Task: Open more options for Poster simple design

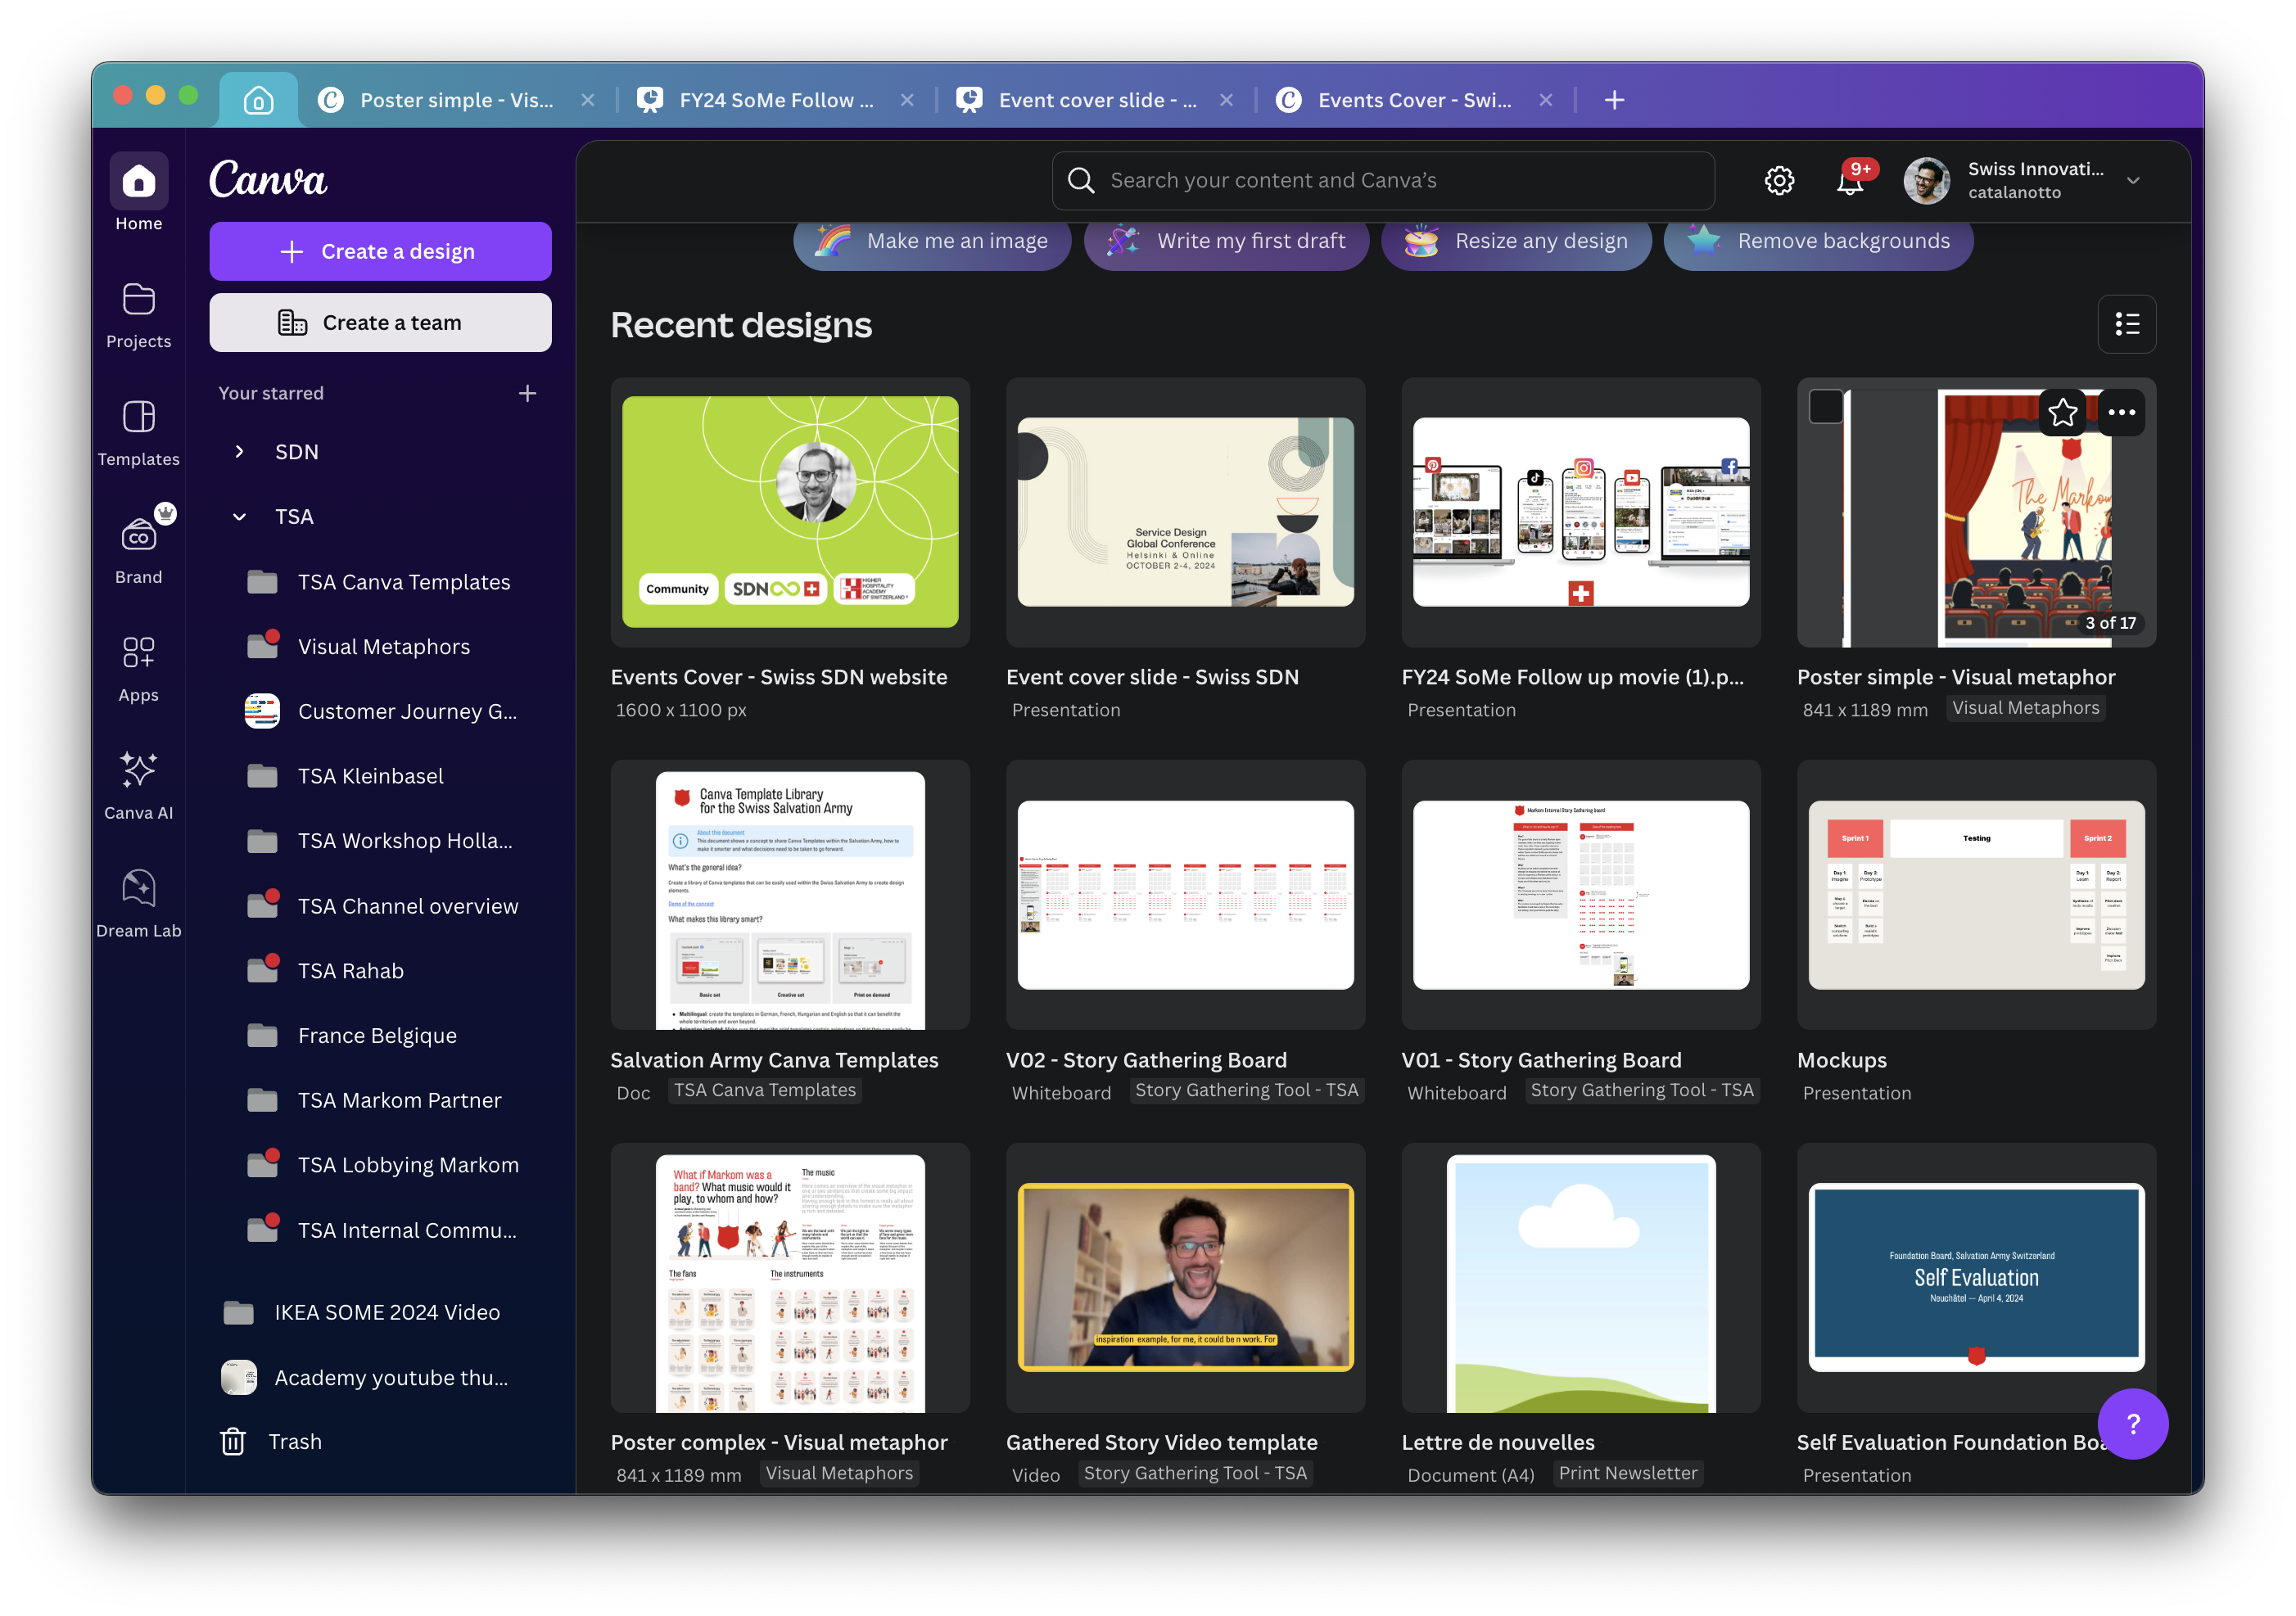Action: [x=2121, y=412]
